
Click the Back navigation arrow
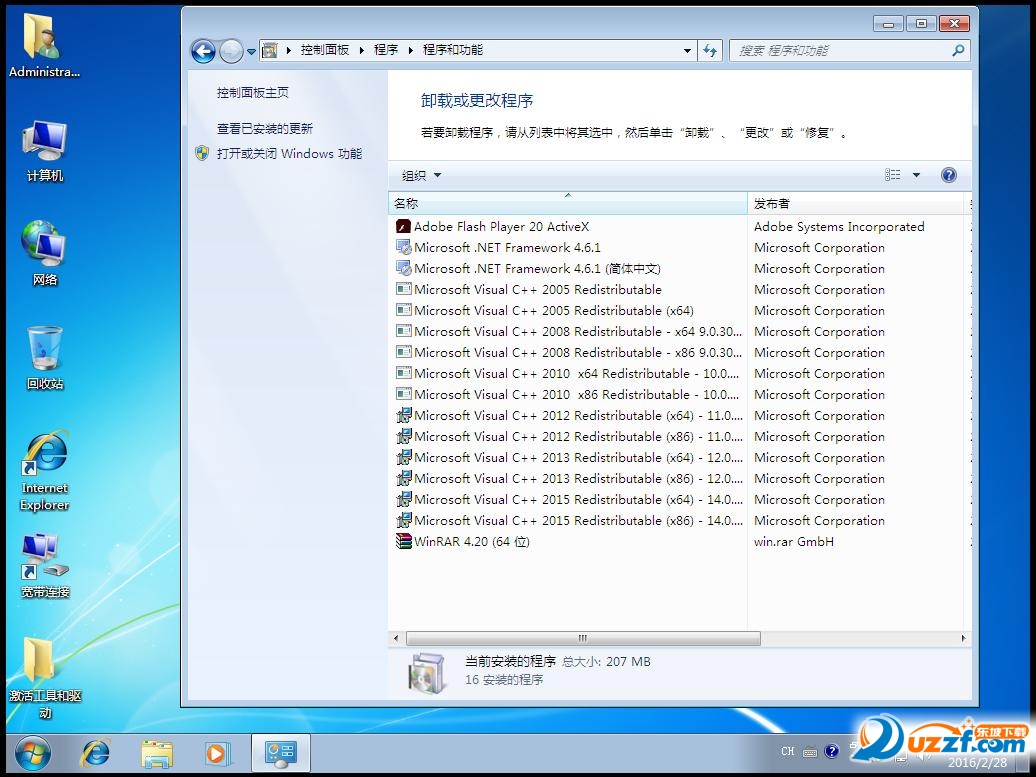point(203,51)
